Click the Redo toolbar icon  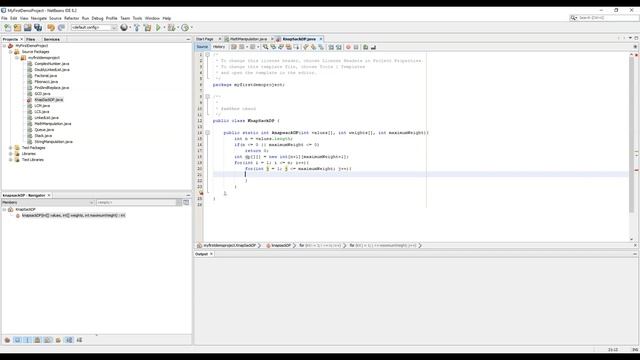click(x=61, y=27)
